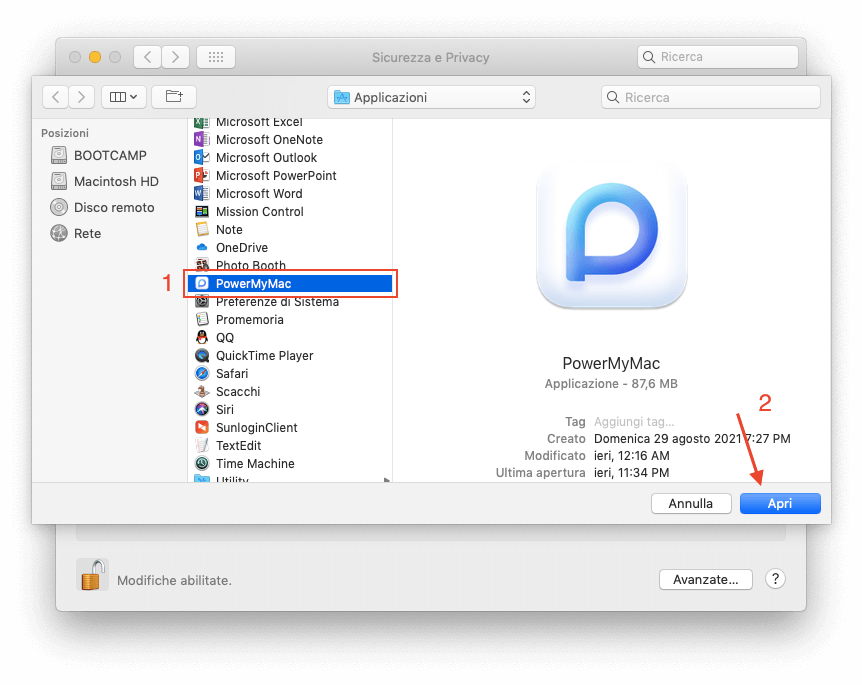Image resolution: width=862 pixels, height=685 pixels.
Task: Open the Applicazioni location dropdown
Action: (x=432, y=97)
